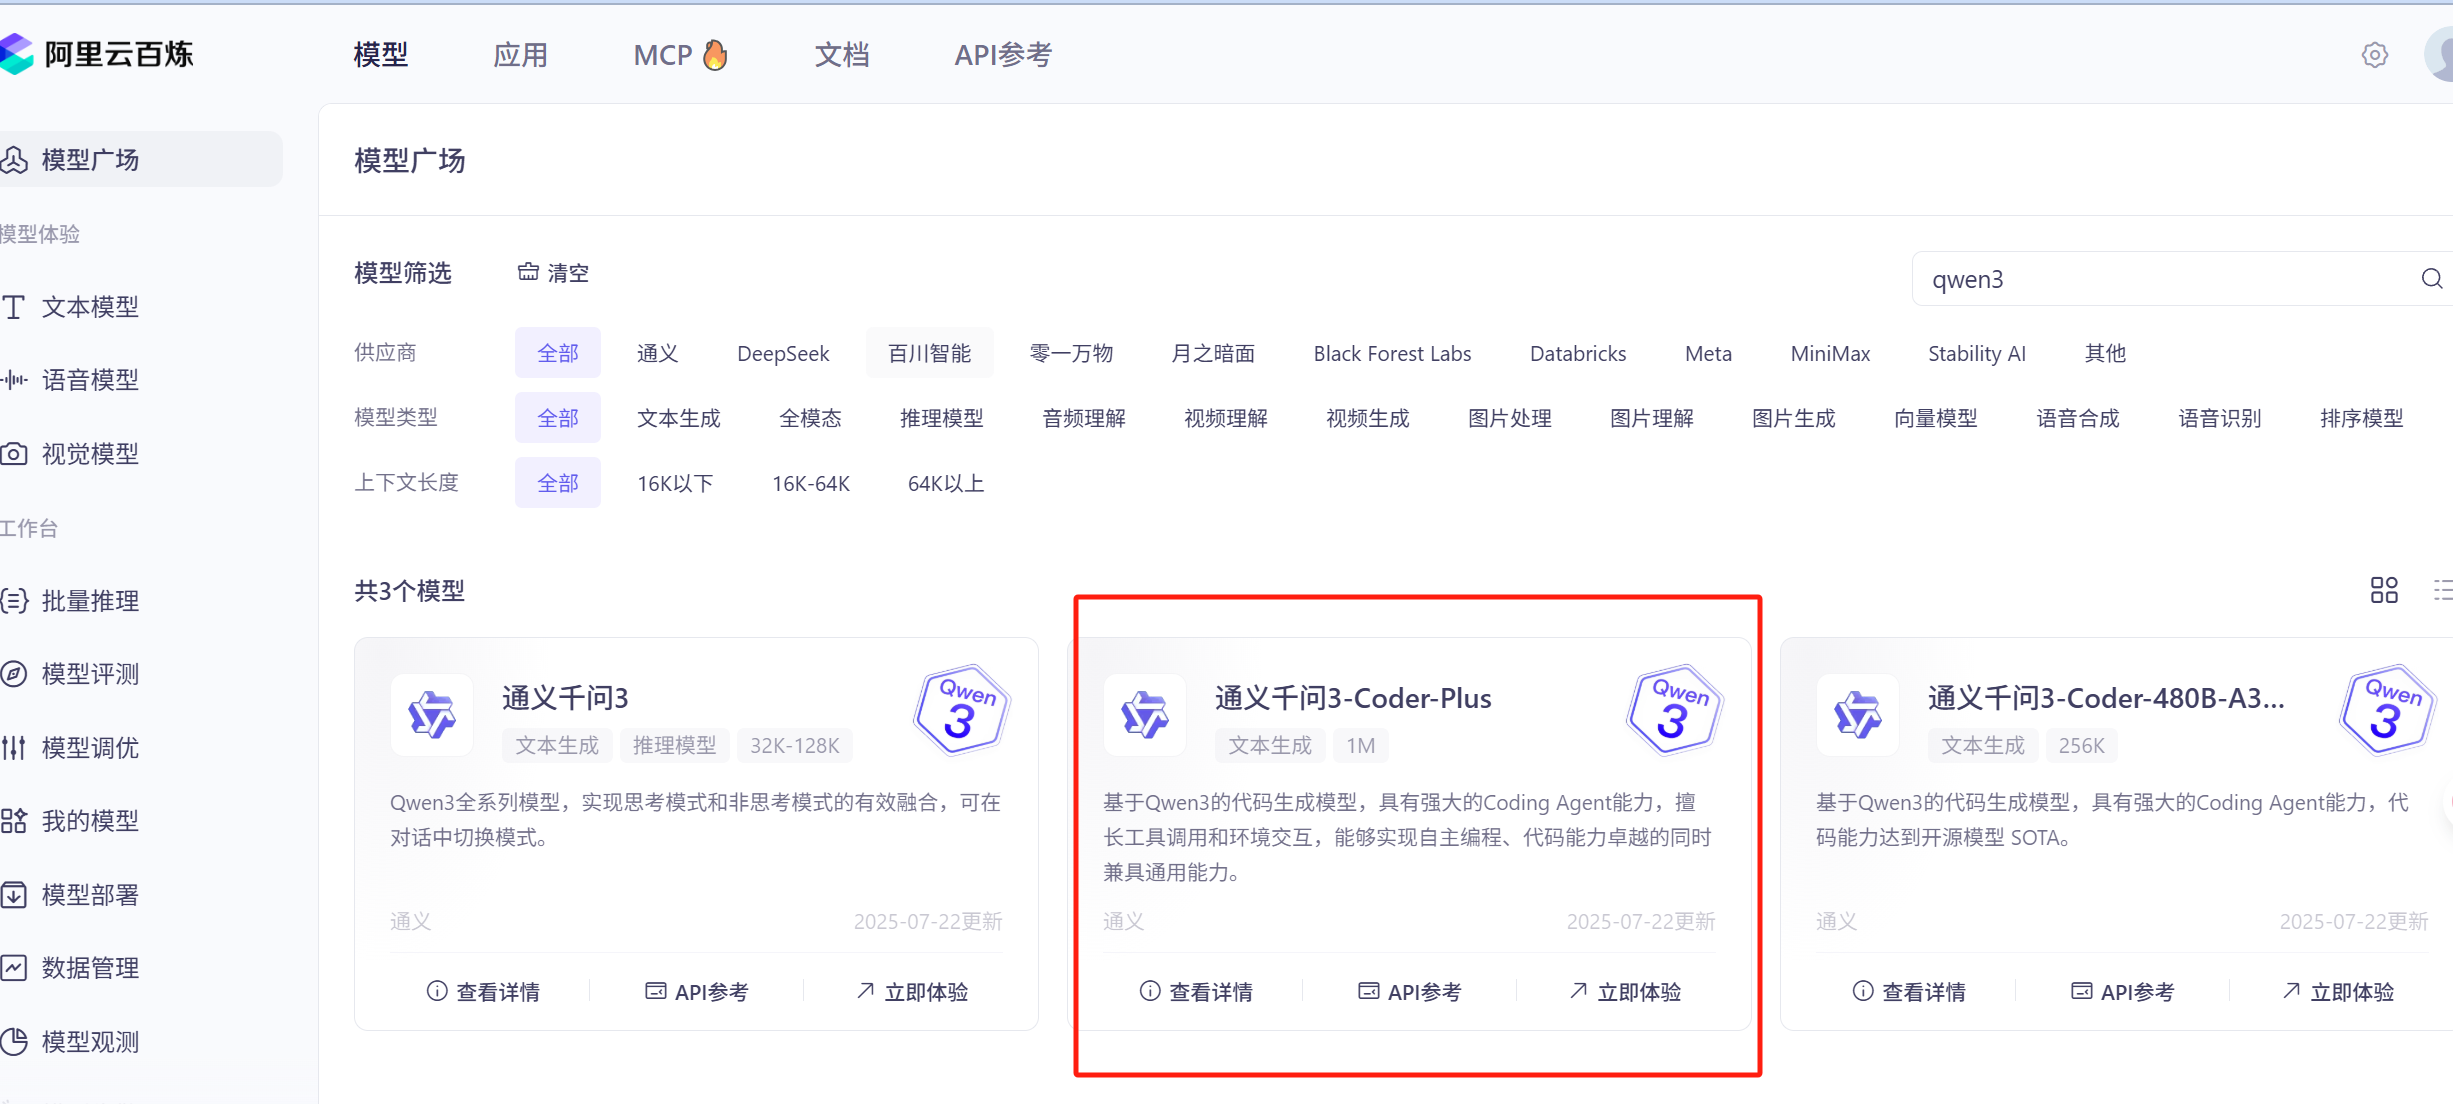This screenshot has height=1104, width=2453.
Task: Open 模型评测 sidebar item
Action: (x=90, y=674)
